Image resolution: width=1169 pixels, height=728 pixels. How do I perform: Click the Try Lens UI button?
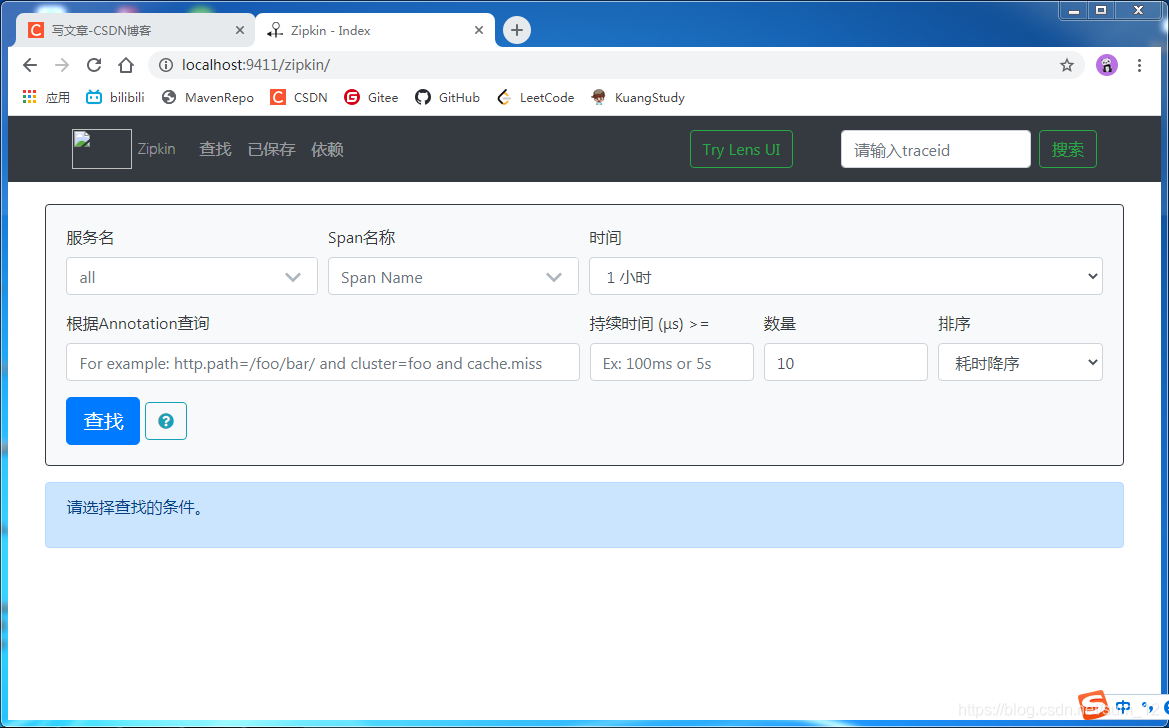coord(741,149)
